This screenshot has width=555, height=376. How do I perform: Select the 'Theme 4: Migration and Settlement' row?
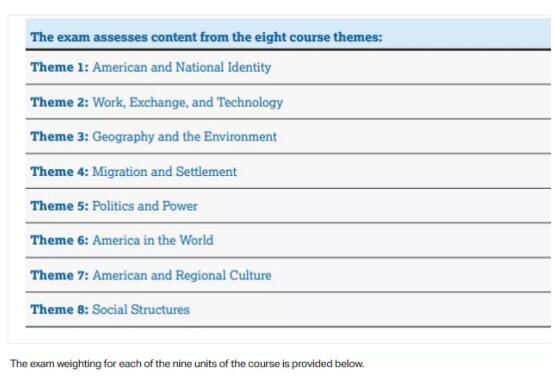click(288, 171)
